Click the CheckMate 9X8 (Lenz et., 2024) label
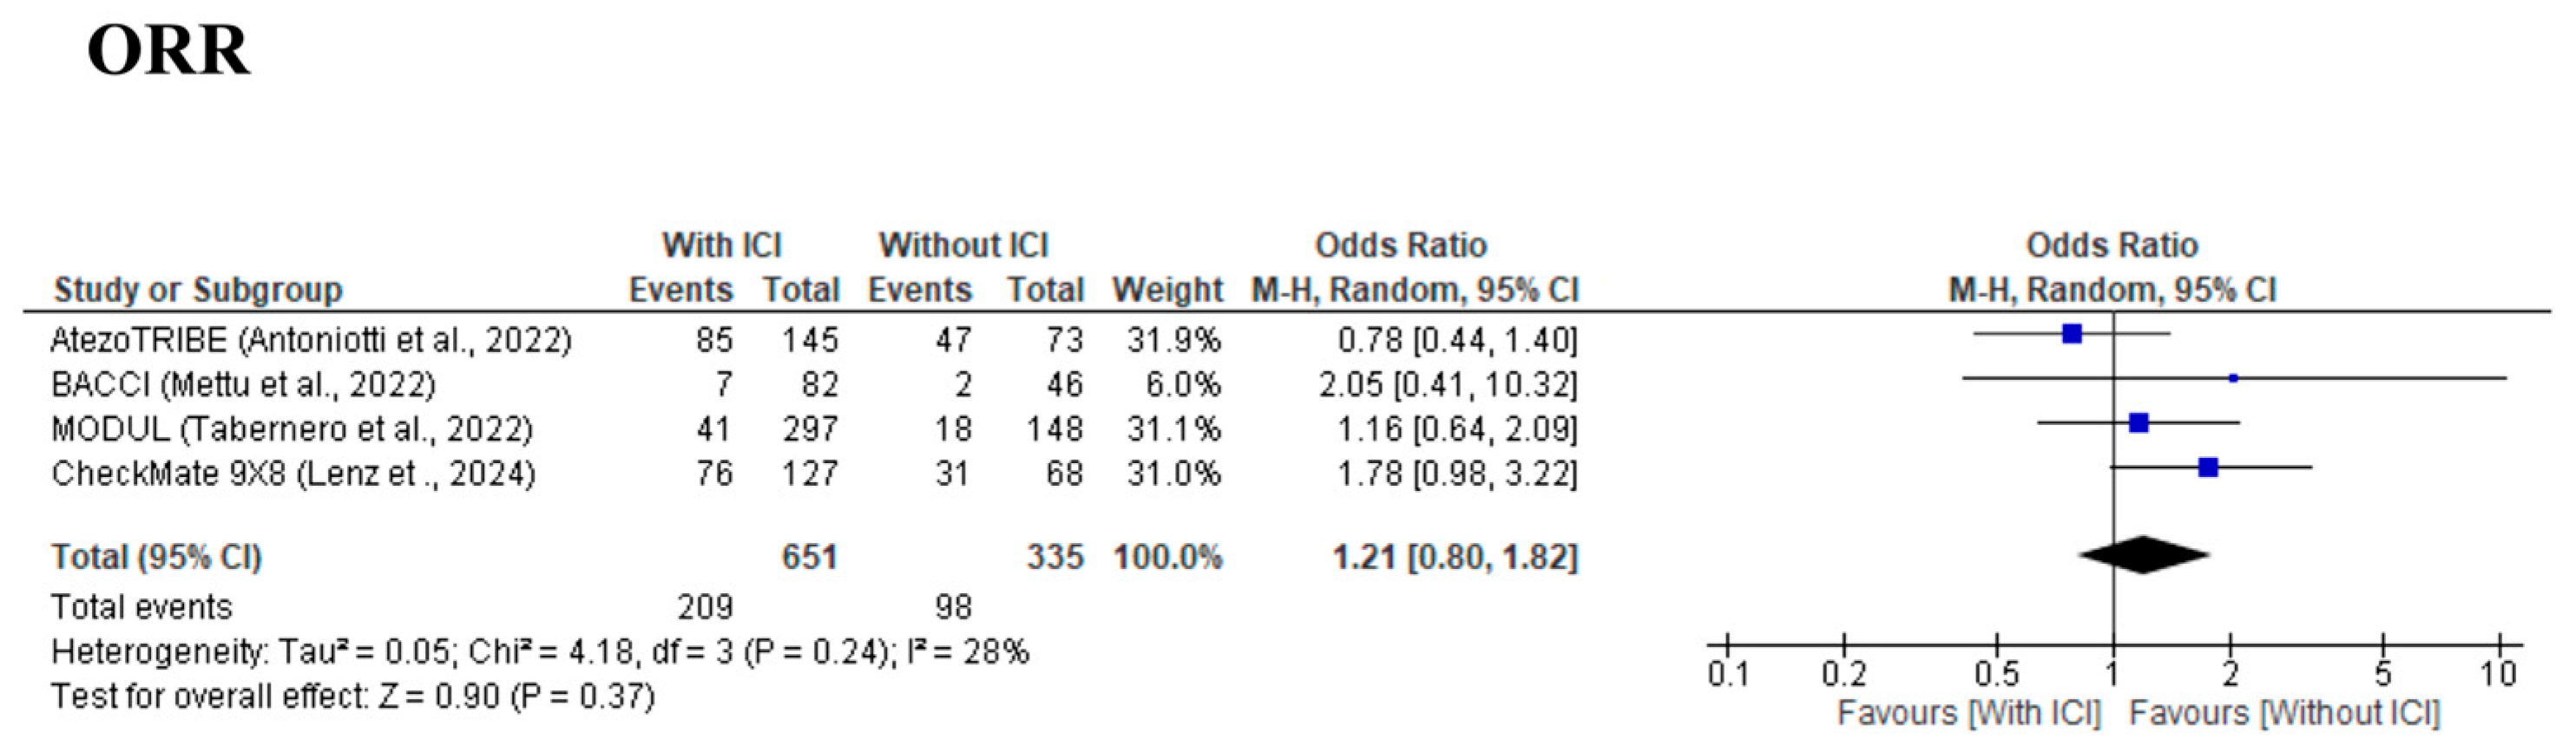The height and width of the screenshot is (752, 2576). tap(293, 473)
